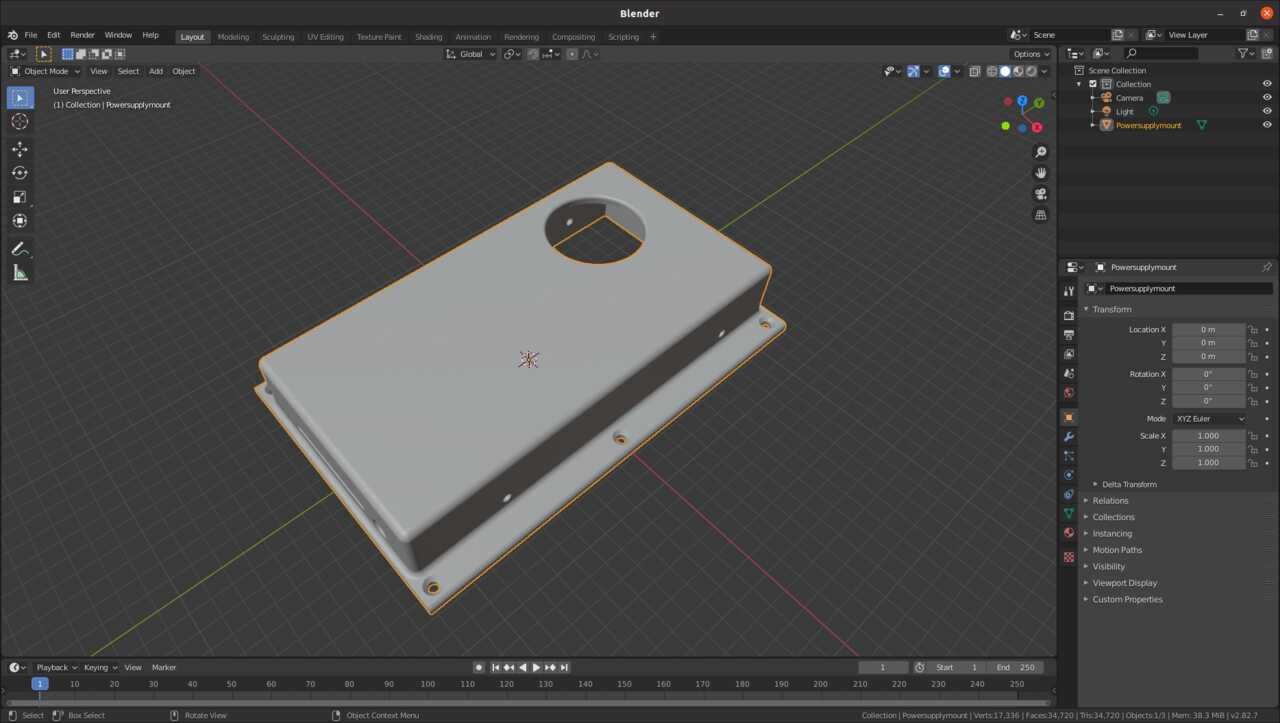
Task: Select the Rotate tool in toolbar
Action: pyautogui.click(x=20, y=173)
